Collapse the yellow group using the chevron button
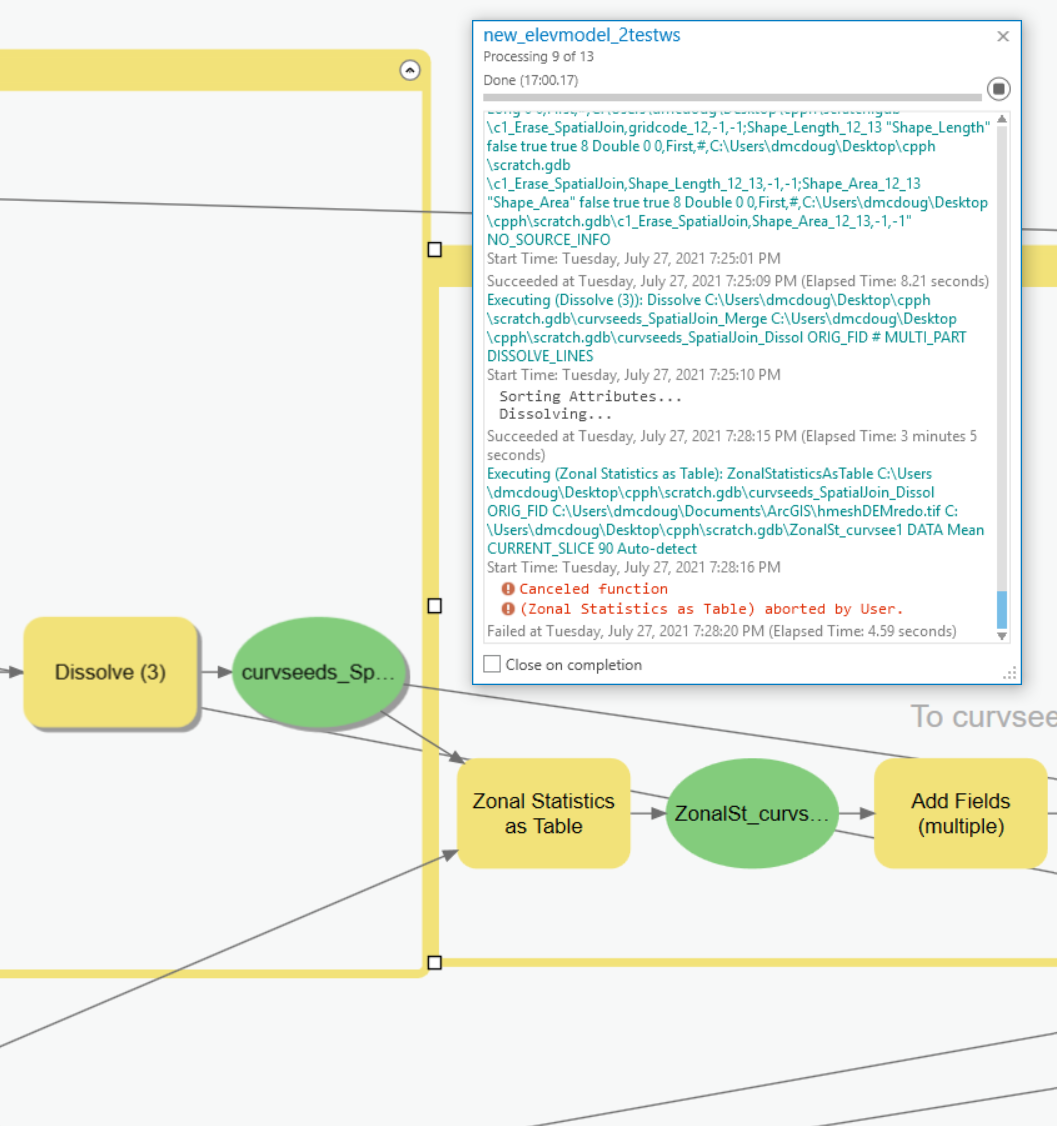The image size is (1057, 1126). point(410,70)
